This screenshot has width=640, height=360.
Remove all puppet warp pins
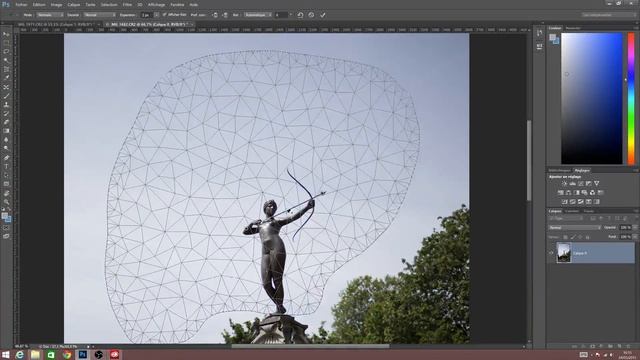click(x=300, y=15)
